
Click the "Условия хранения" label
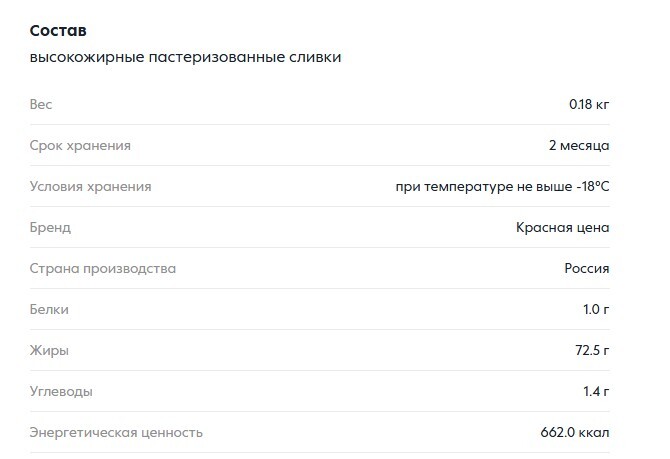coord(90,186)
